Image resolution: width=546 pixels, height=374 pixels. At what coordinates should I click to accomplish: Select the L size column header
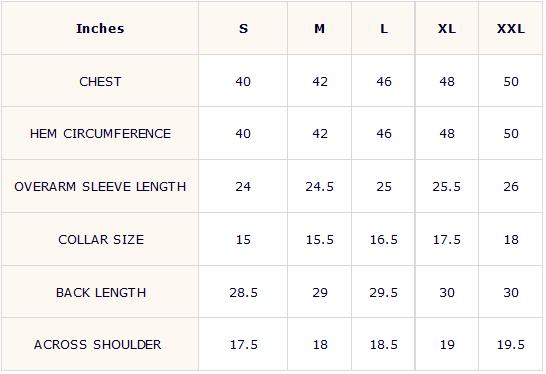(x=383, y=28)
